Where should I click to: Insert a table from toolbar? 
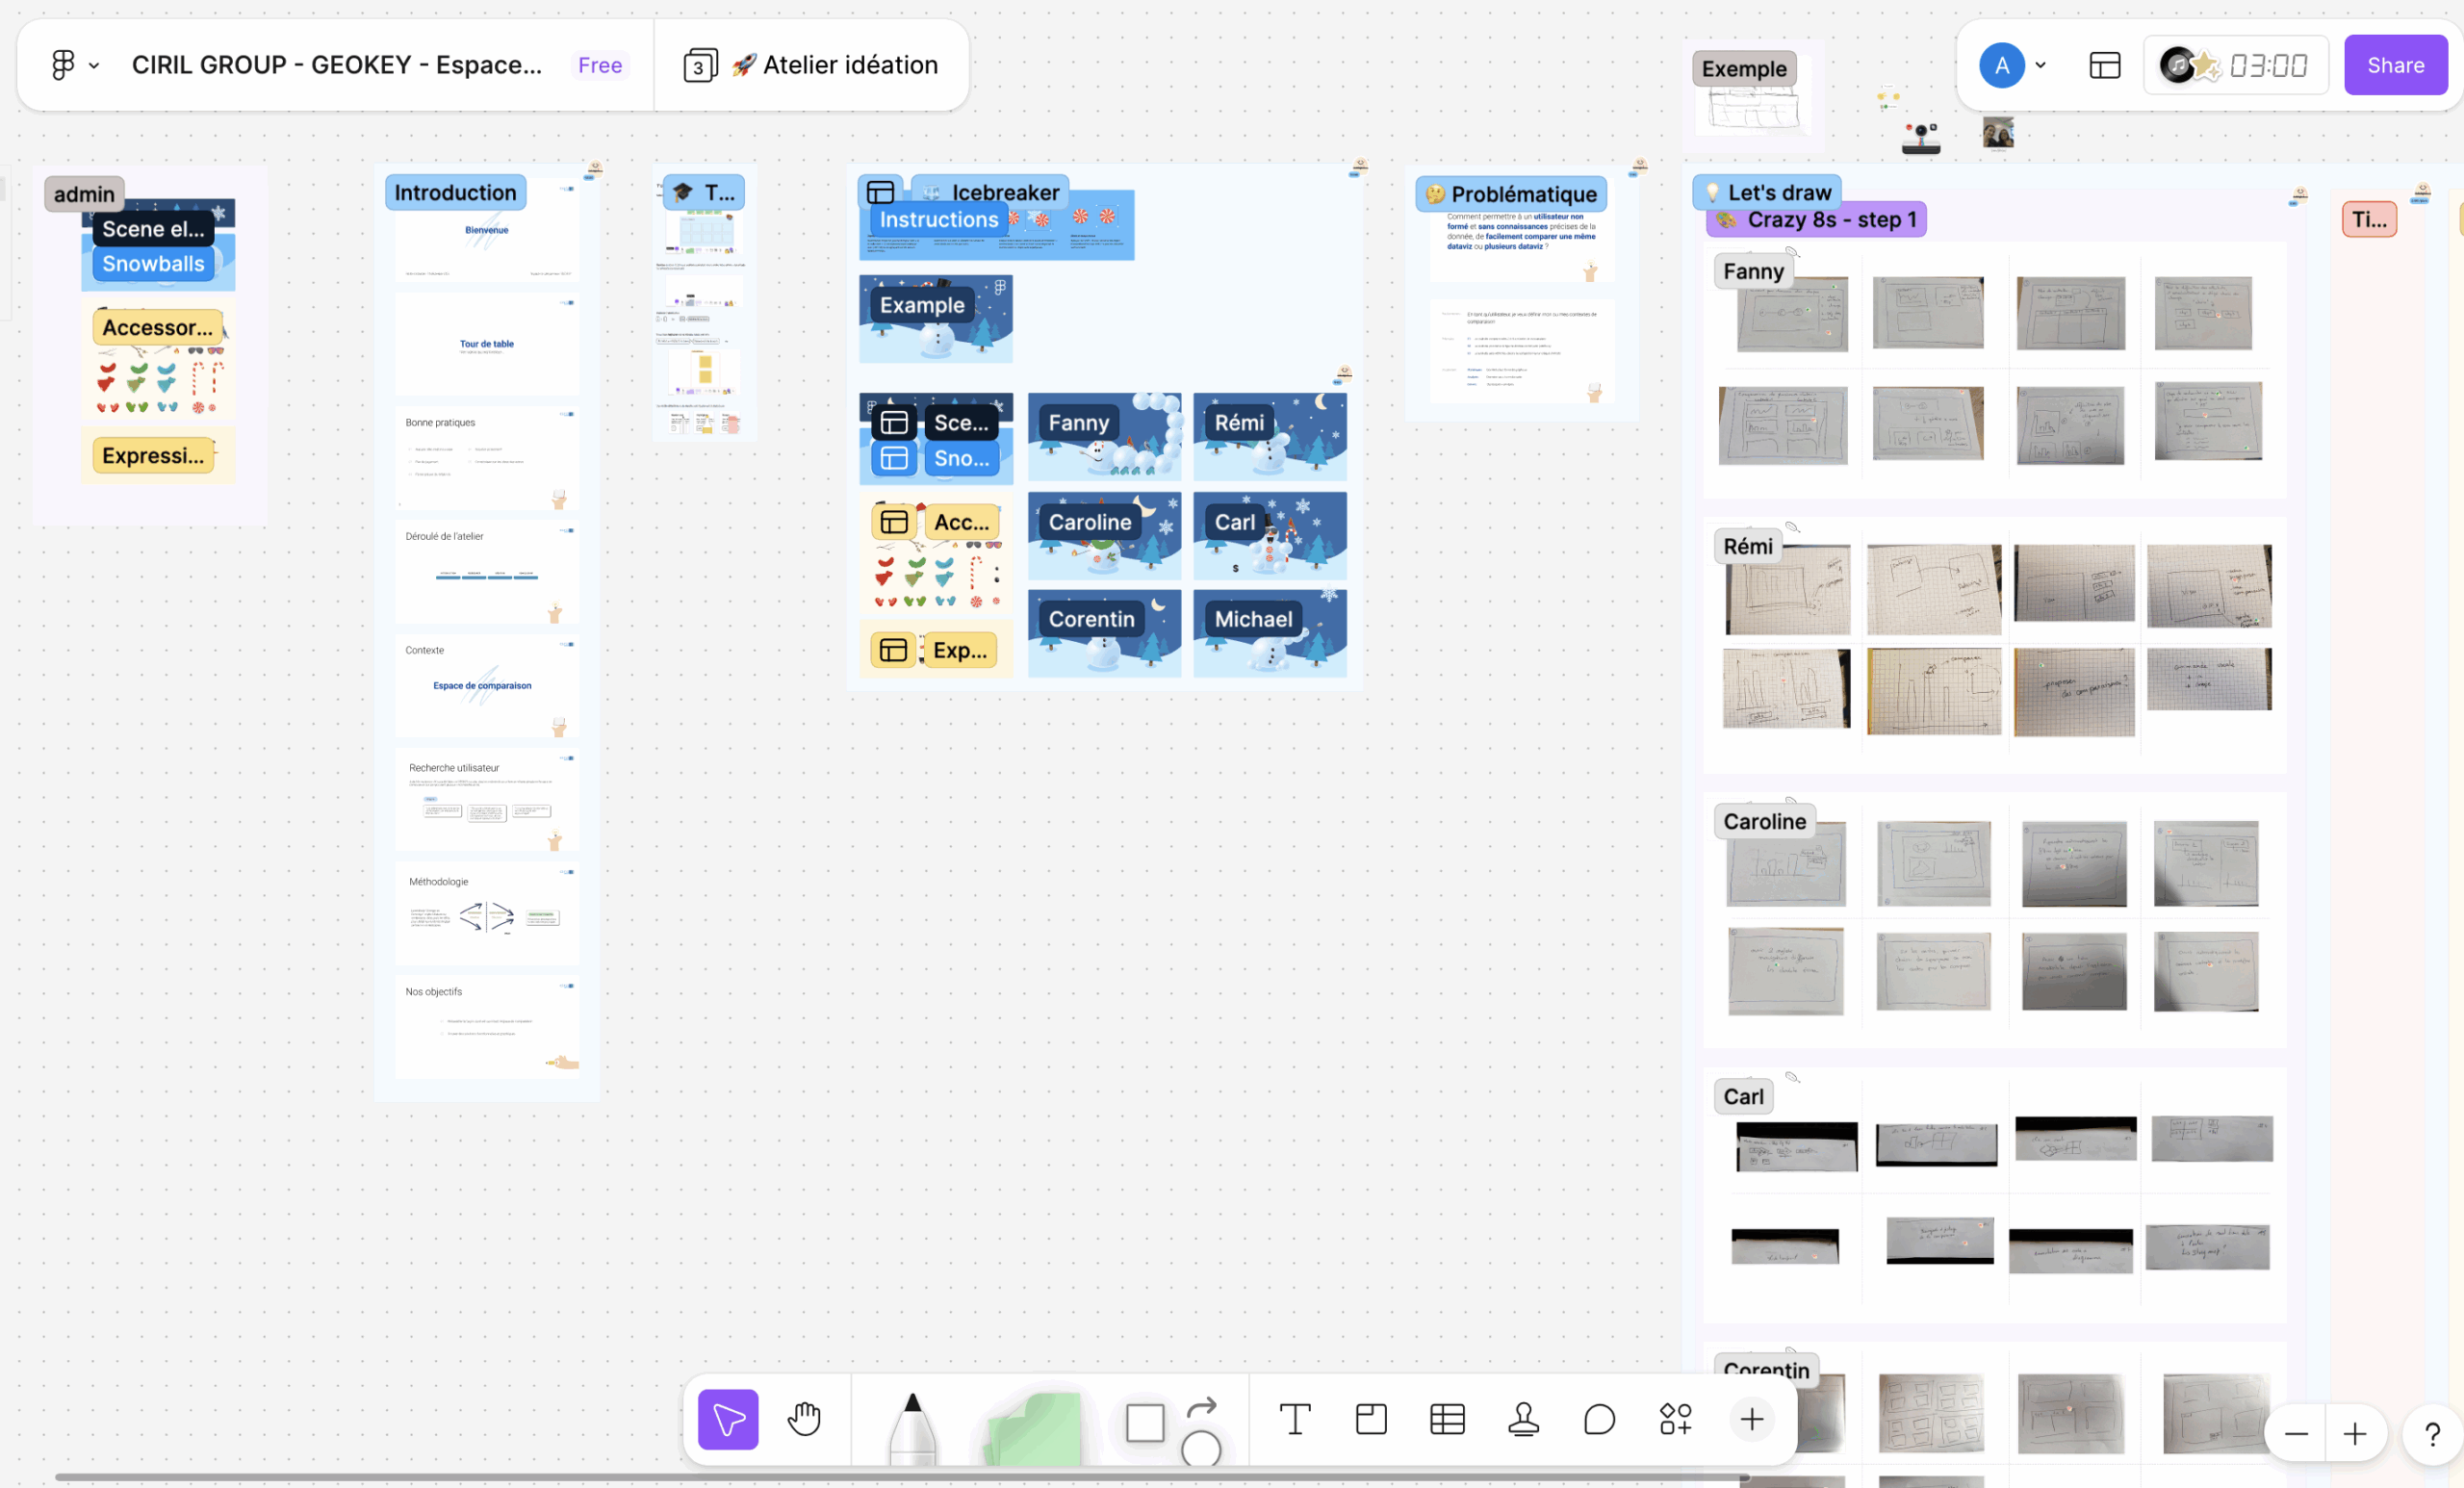point(1447,1418)
